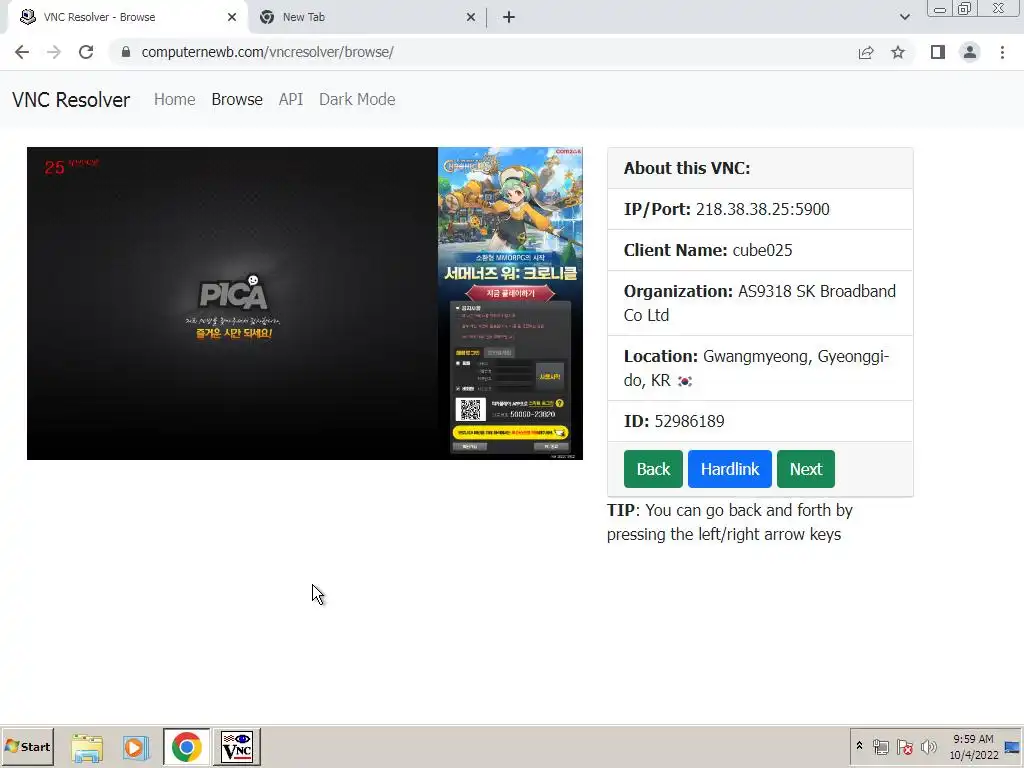1024x768 pixels.
Task: Click the volume speaker tray icon
Action: (x=928, y=747)
